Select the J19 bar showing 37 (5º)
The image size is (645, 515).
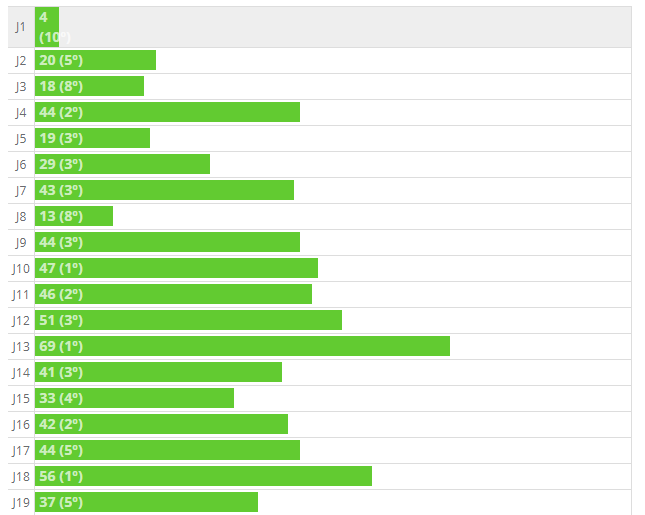pyautogui.click(x=146, y=502)
